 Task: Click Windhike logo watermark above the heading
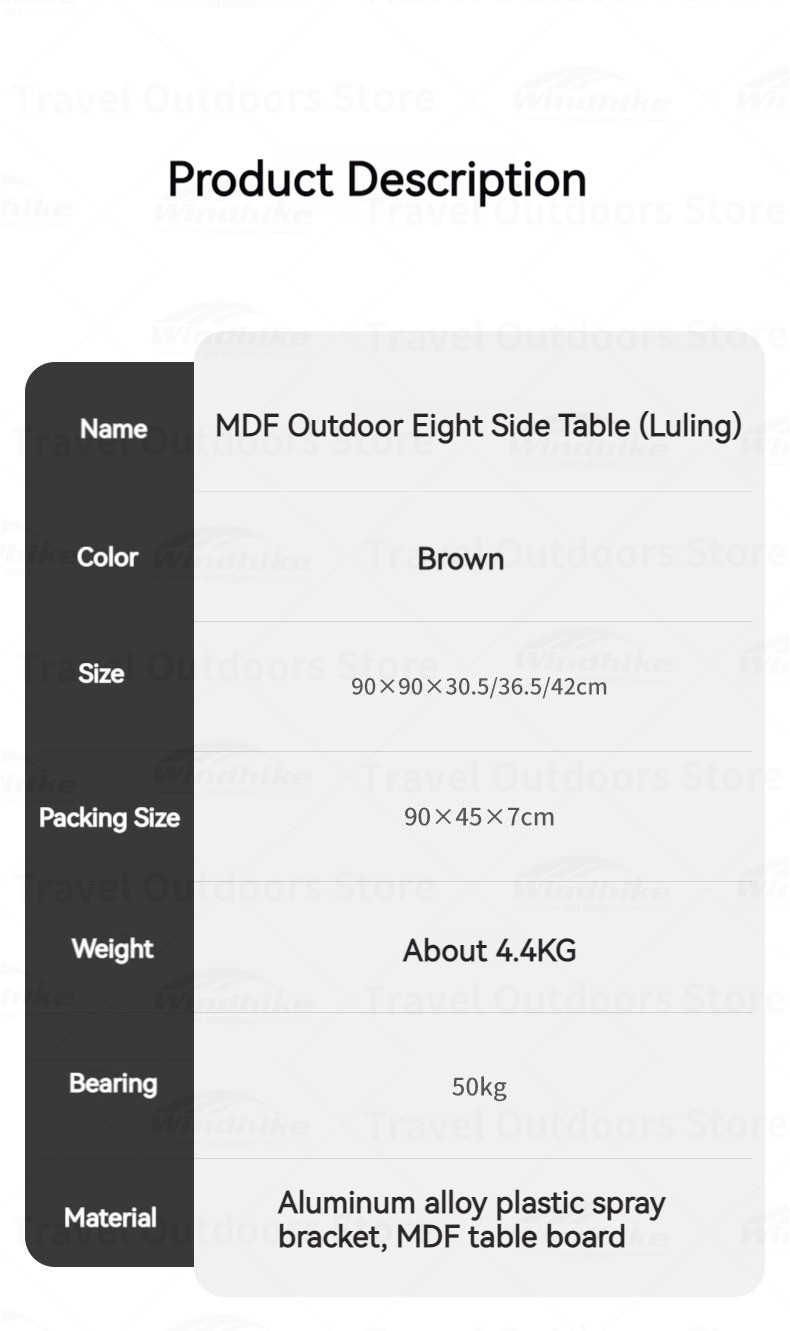coord(590,100)
